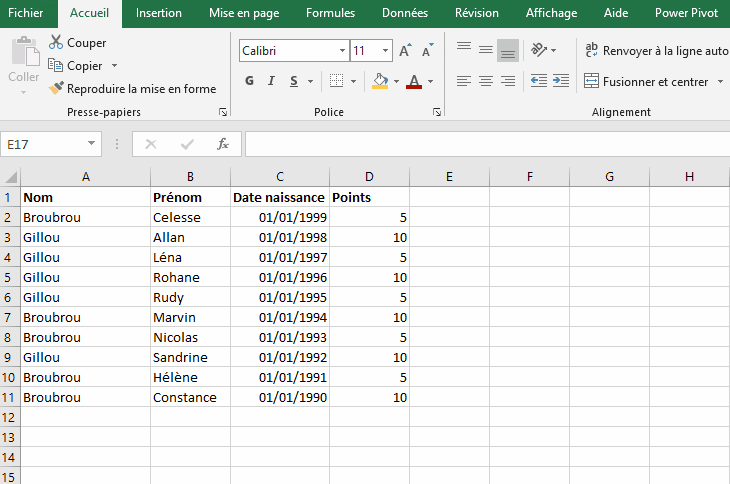Open the font size dropdown
The width and height of the screenshot is (730, 484).
pyautogui.click(x=386, y=50)
